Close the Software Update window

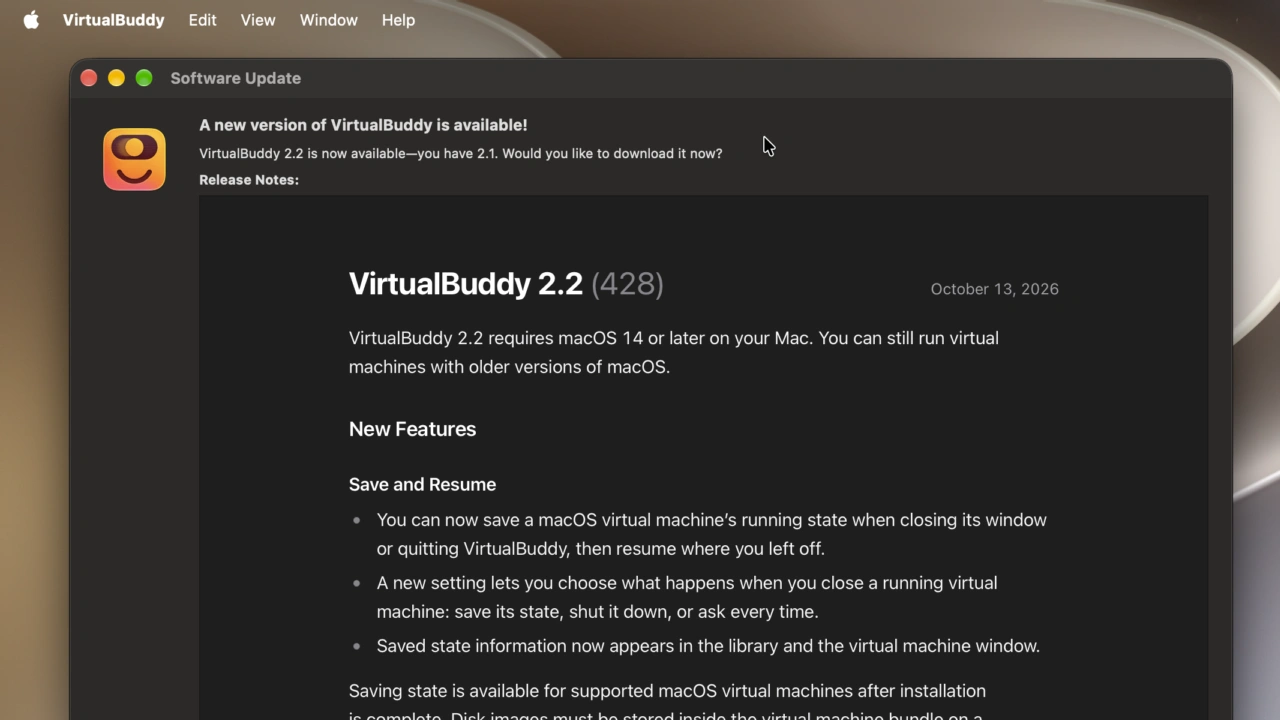pyautogui.click(x=89, y=78)
